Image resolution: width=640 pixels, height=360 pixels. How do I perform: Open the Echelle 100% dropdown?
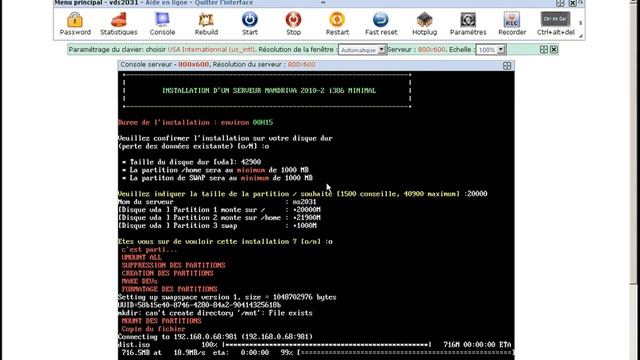(x=491, y=50)
